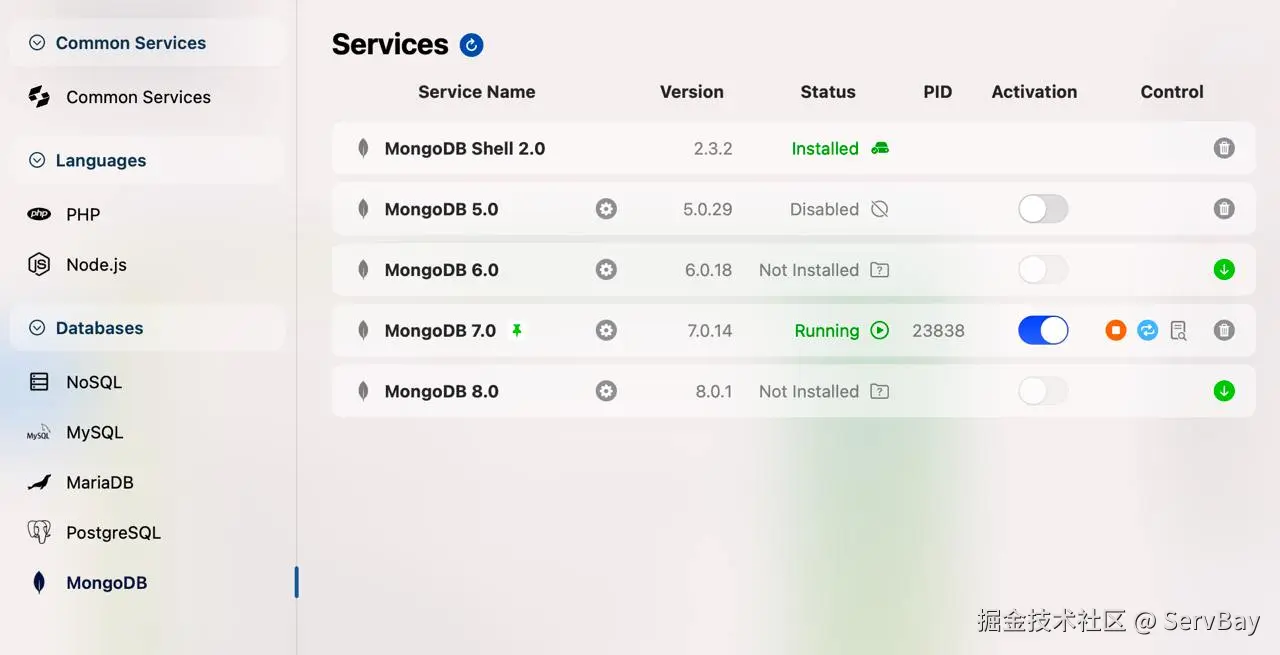Turn off MongoDB 7.0 activation switch
1280x655 pixels.
[1043, 330]
